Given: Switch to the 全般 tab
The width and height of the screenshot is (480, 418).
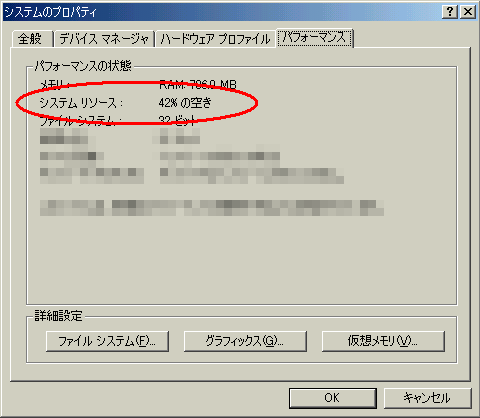Looking at the screenshot, I should pyautogui.click(x=32, y=39).
